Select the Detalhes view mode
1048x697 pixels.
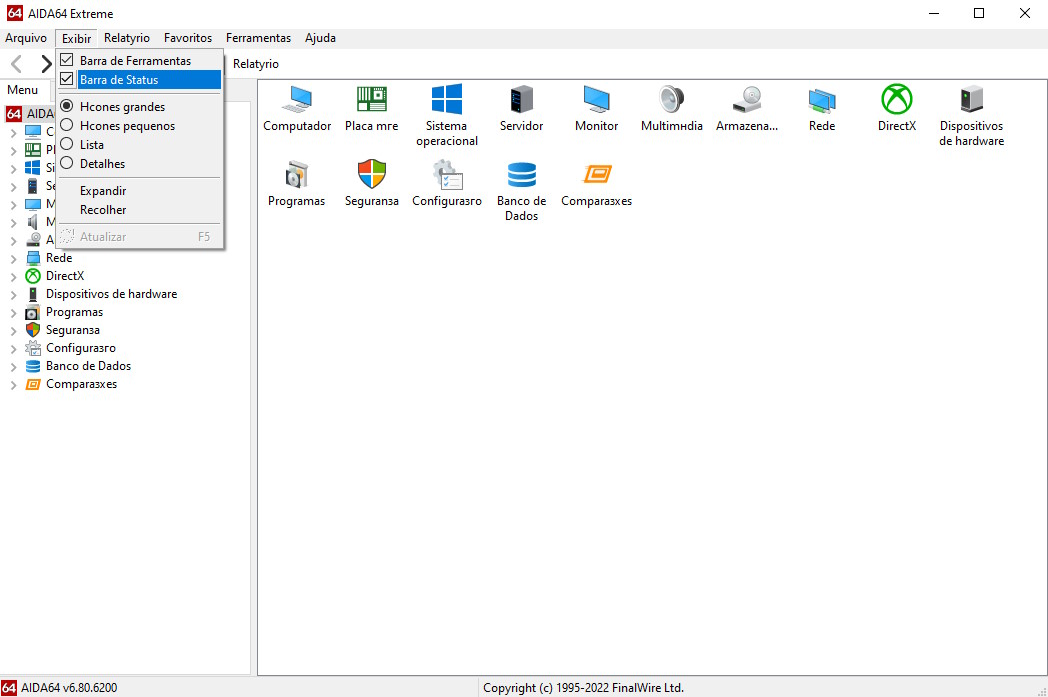coord(67,163)
